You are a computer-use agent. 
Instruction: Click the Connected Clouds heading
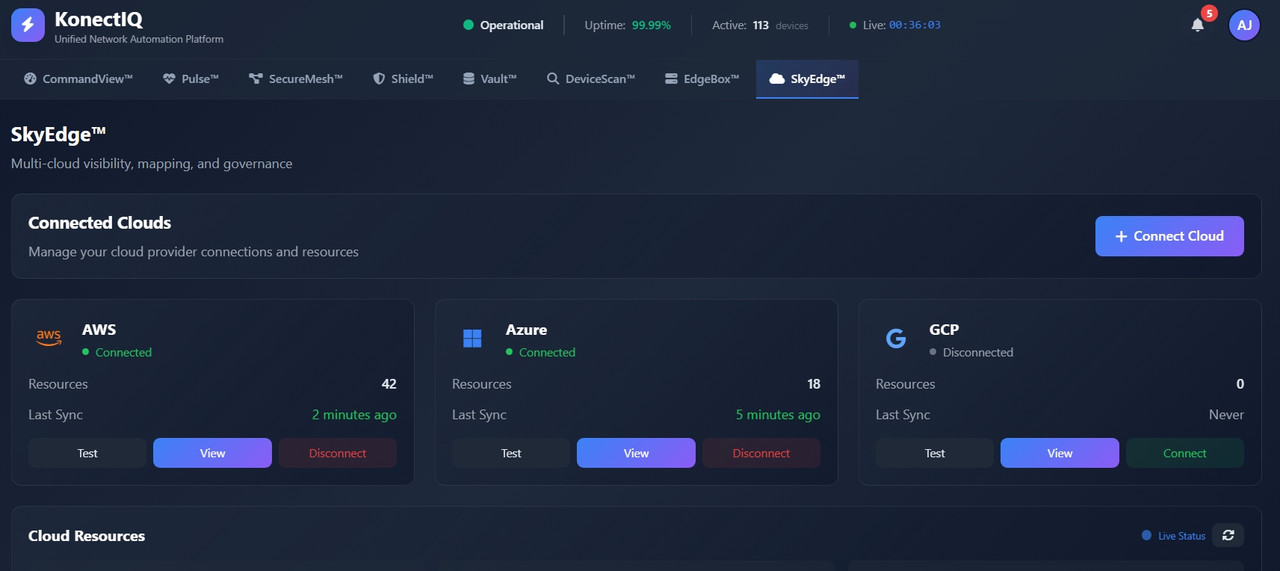[99, 223]
